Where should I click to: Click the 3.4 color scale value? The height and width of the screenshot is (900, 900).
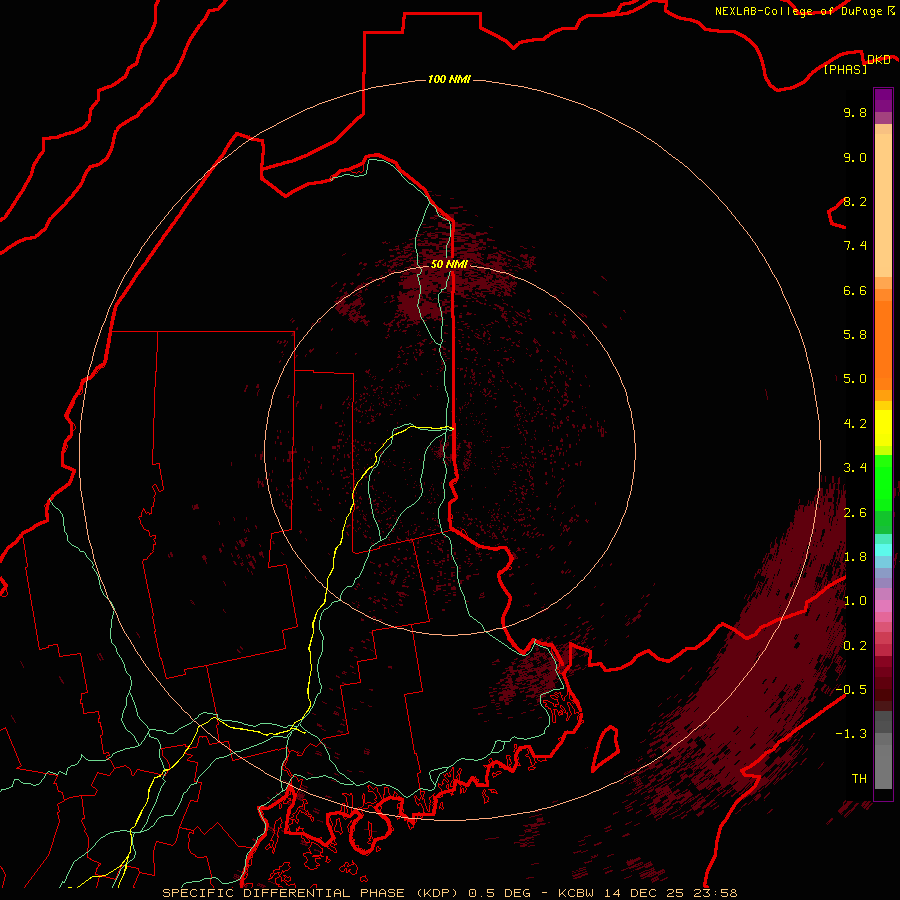coord(855,468)
